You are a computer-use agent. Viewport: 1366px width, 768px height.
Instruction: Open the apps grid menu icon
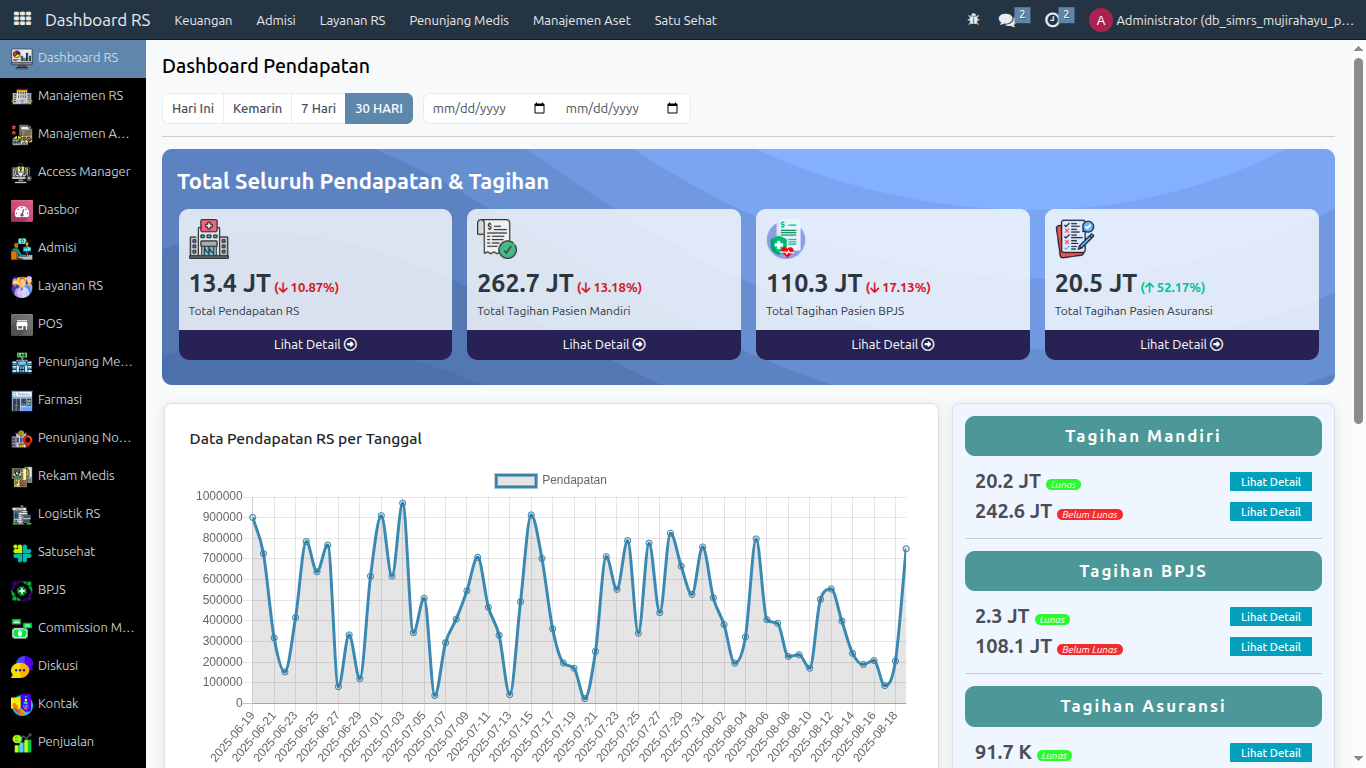[x=22, y=19]
